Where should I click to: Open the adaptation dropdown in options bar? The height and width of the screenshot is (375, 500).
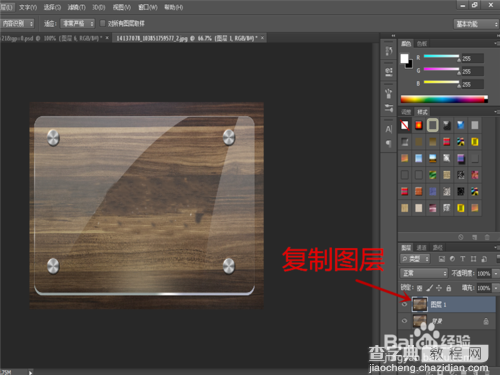(x=77, y=23)
